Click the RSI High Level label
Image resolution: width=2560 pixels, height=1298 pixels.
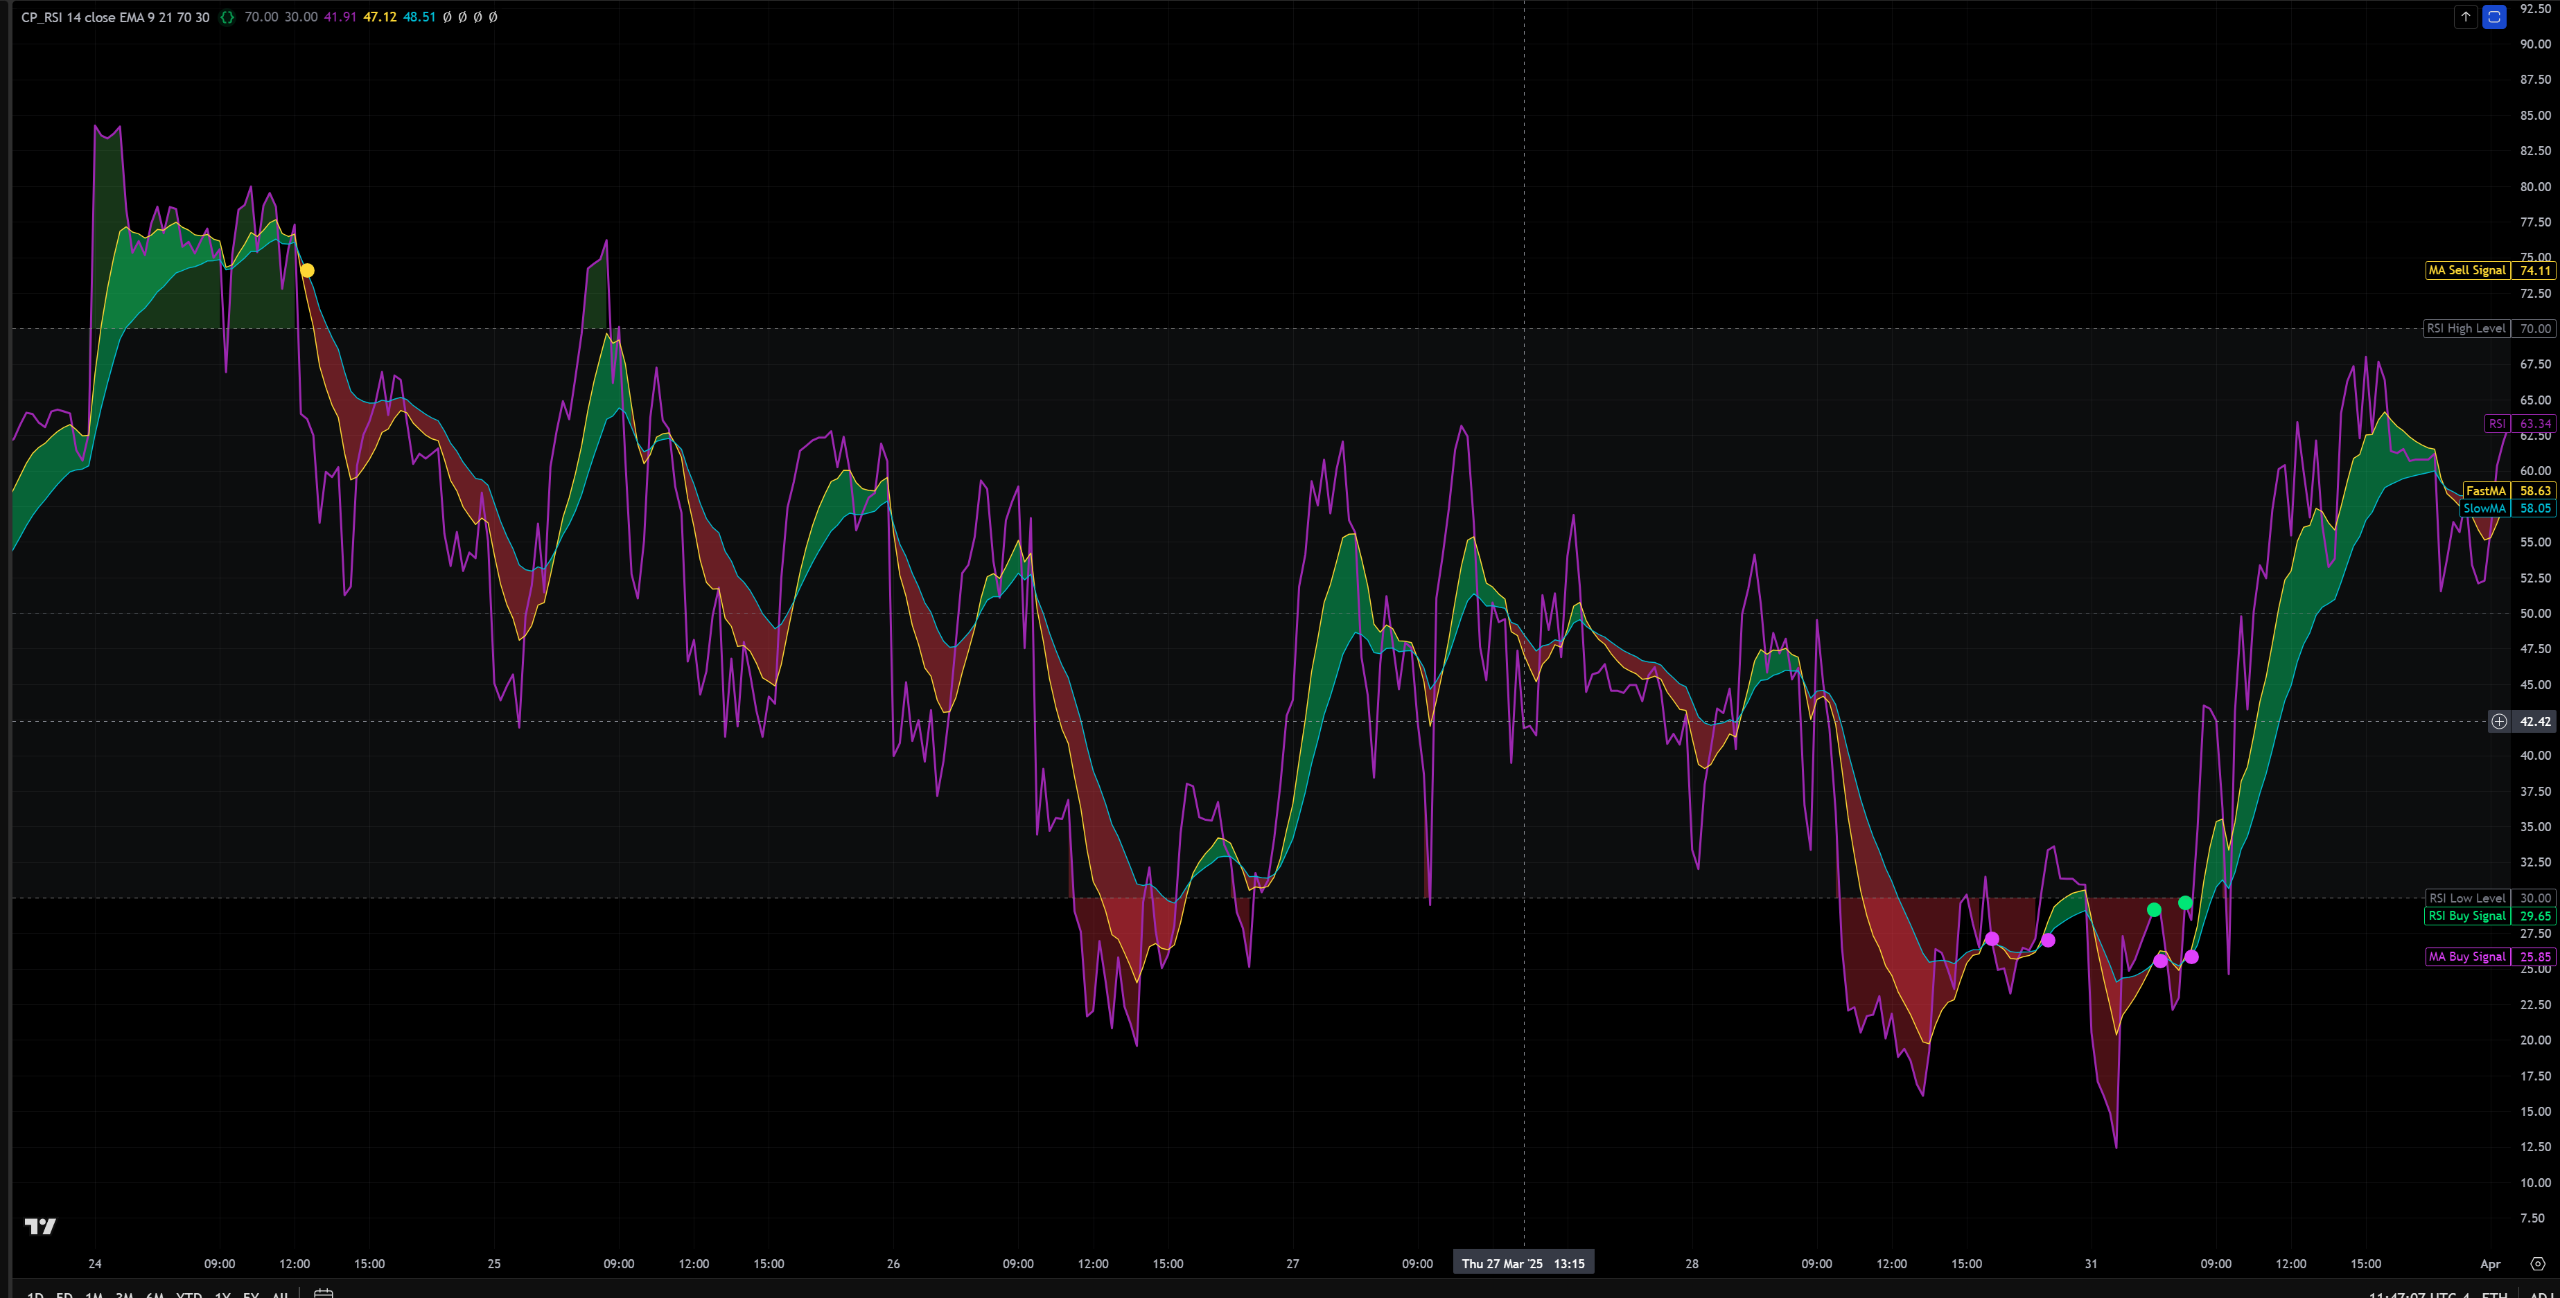(2466, 328)
